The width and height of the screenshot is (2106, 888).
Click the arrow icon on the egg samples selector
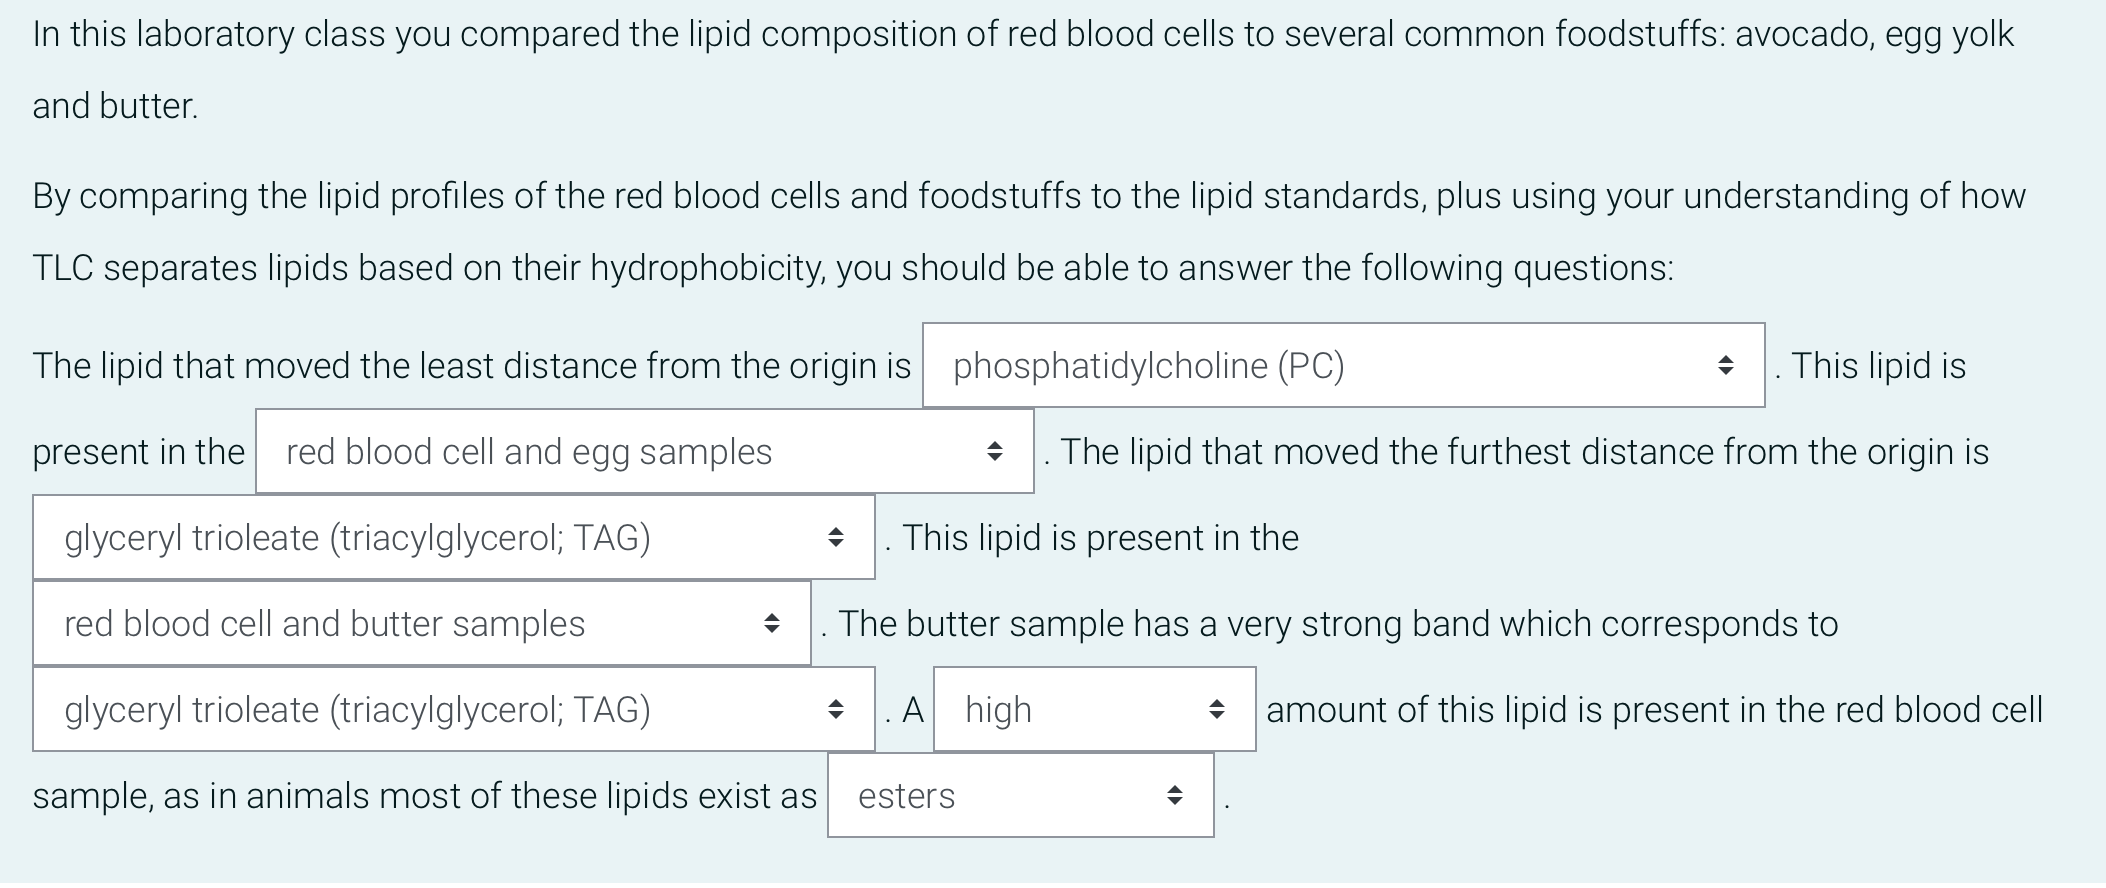pos(994,452)
